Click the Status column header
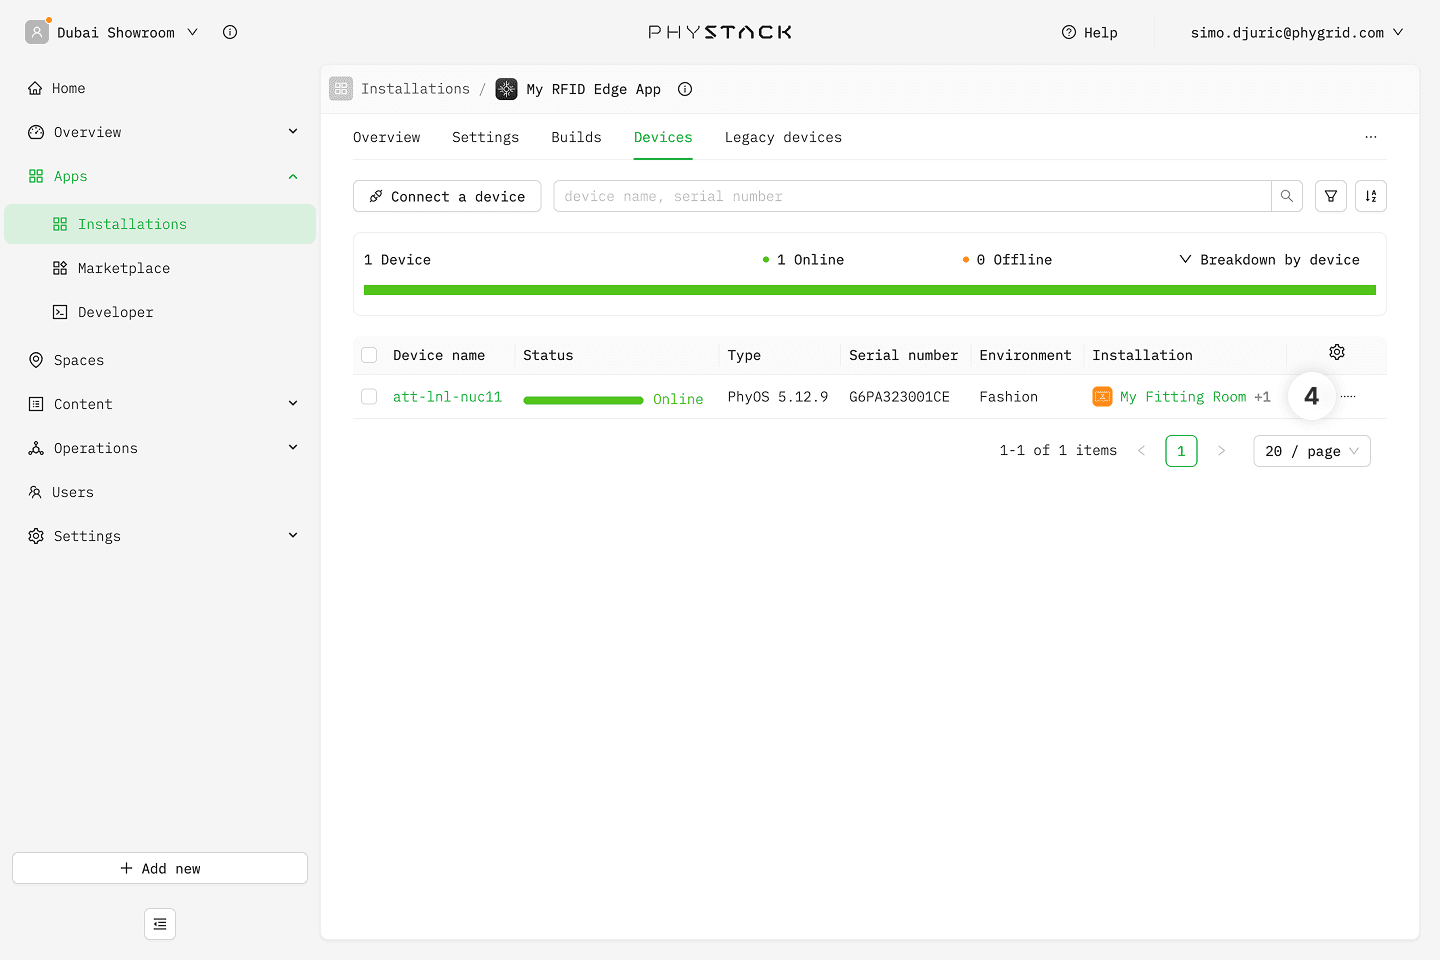1440x960 pixels. click(x=548, y=355)
